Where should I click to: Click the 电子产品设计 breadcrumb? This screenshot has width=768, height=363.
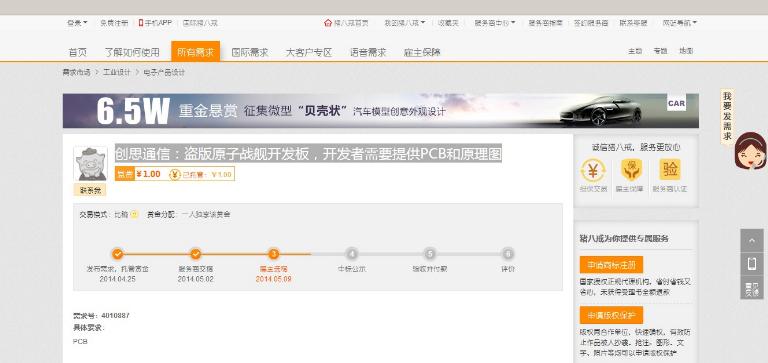click(164, 73)
